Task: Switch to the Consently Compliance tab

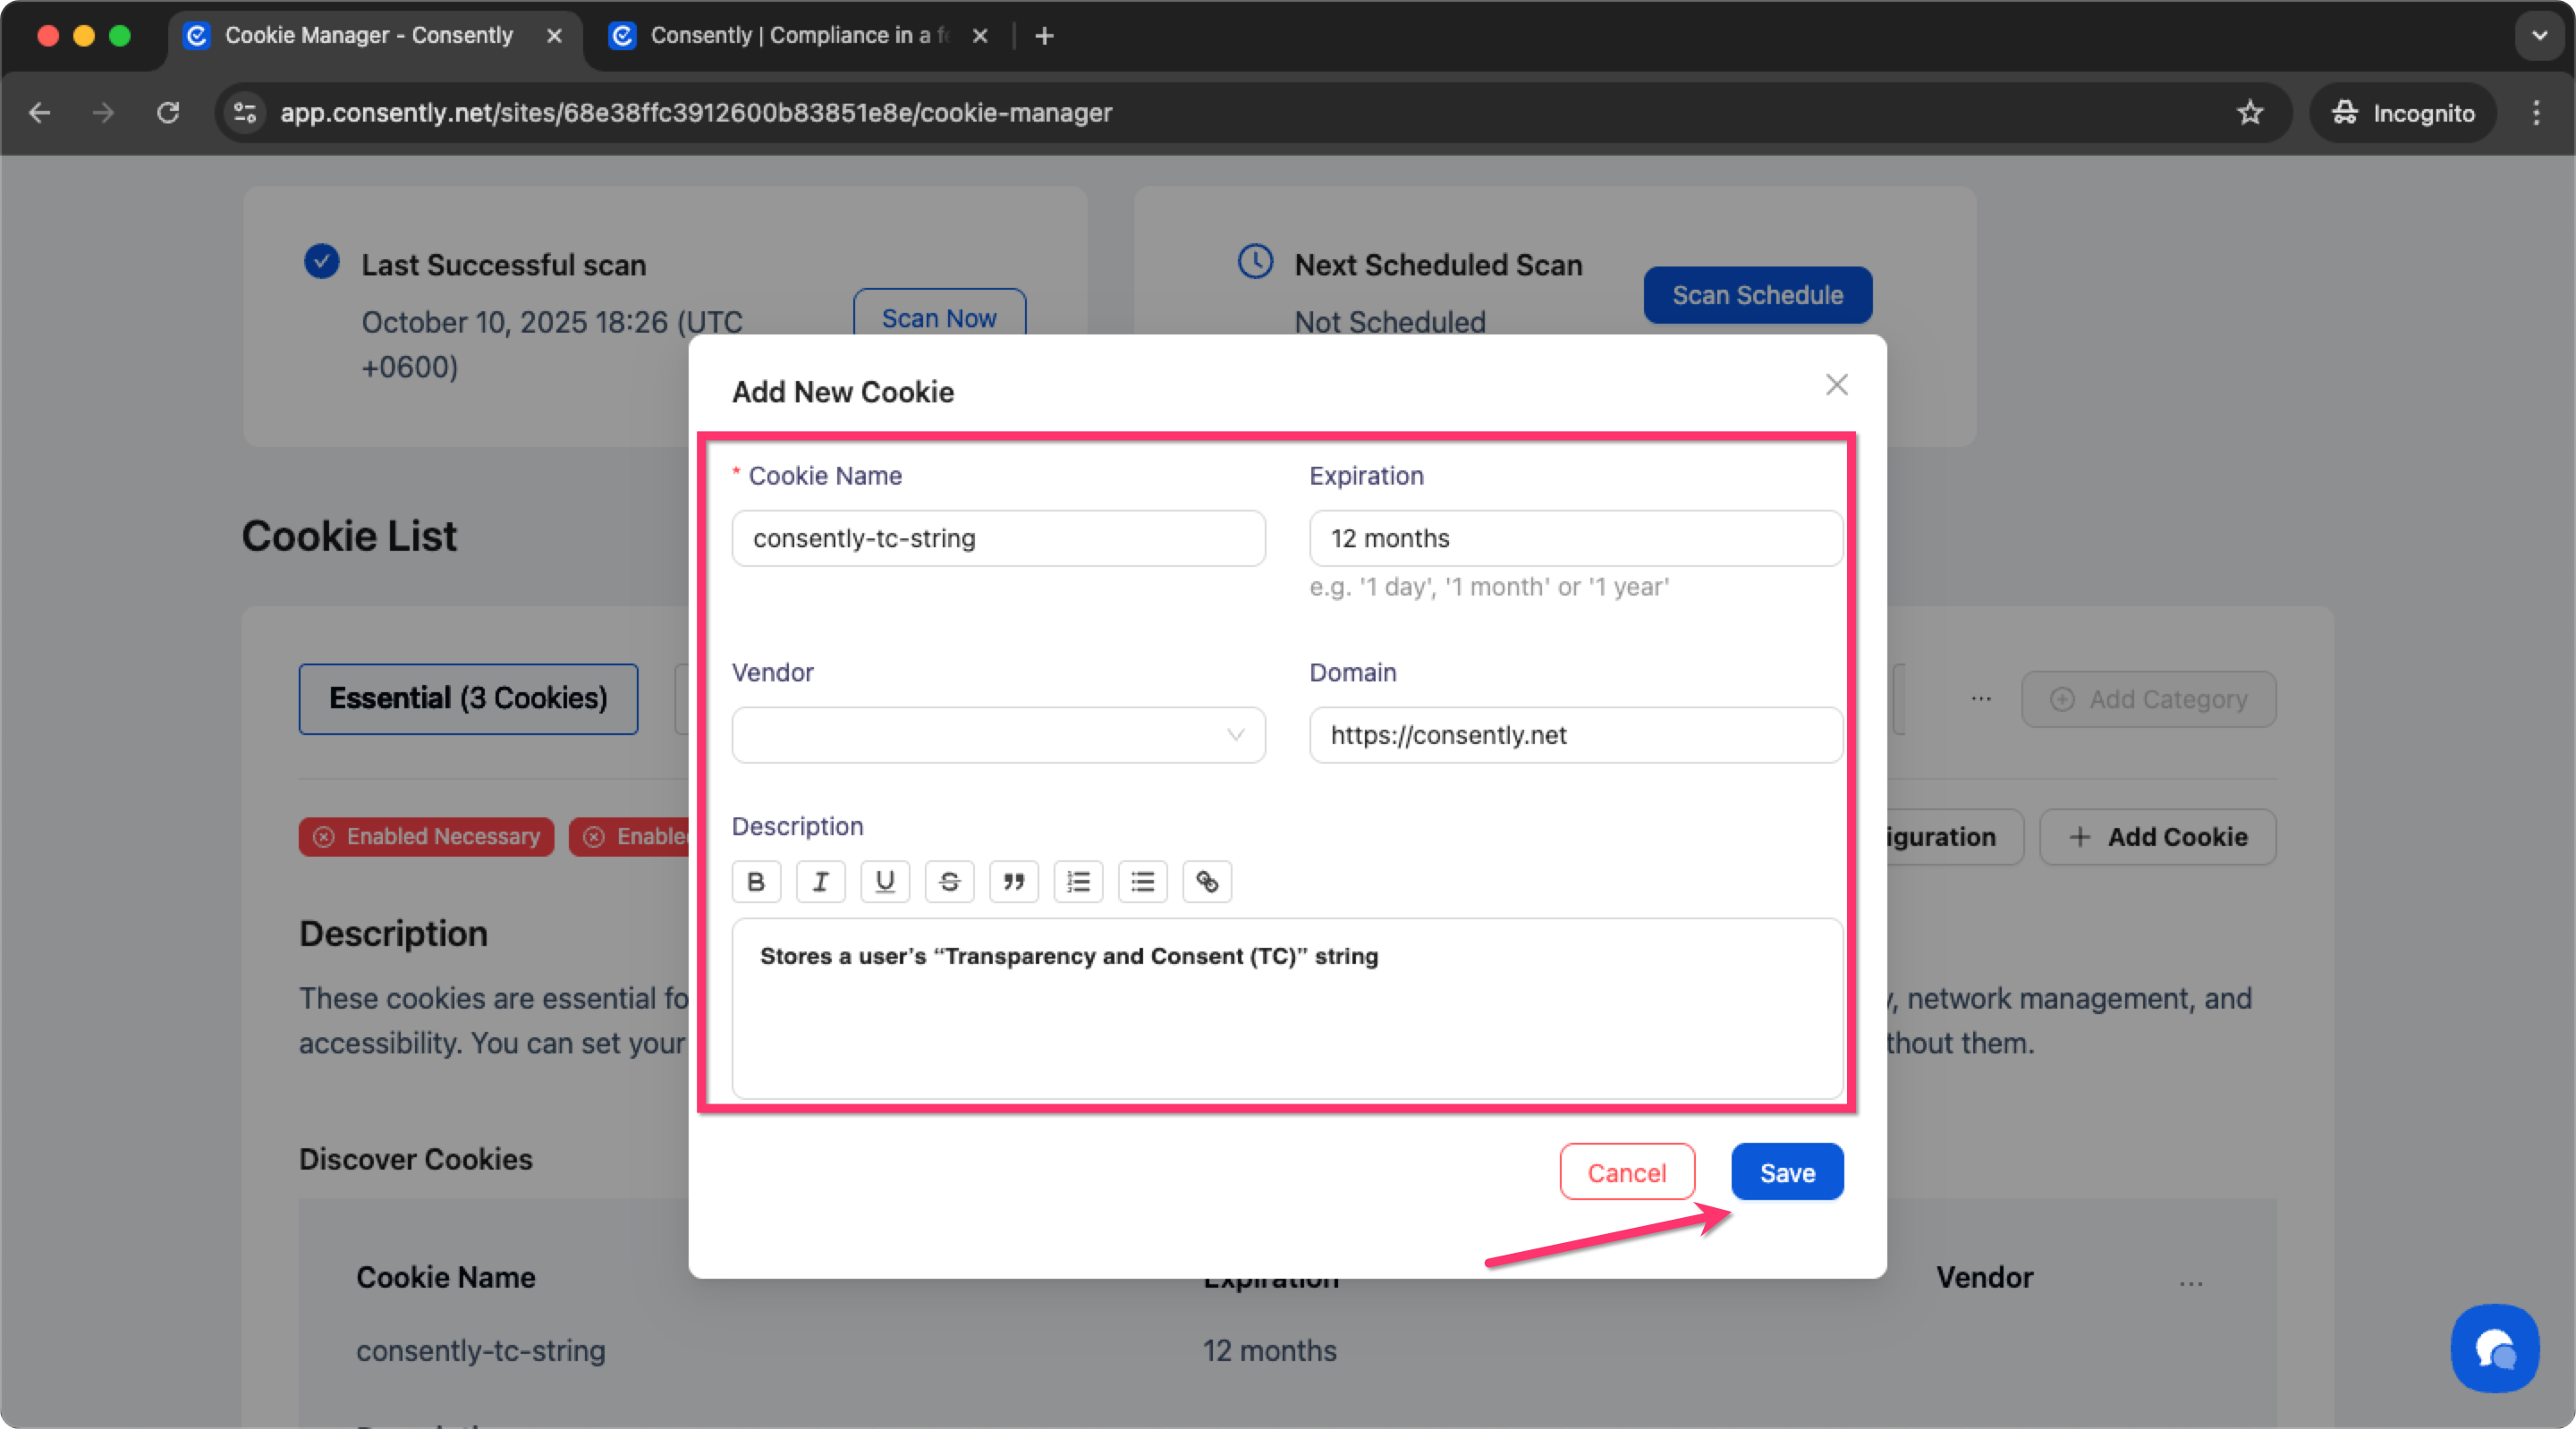Action: (790, 36)
